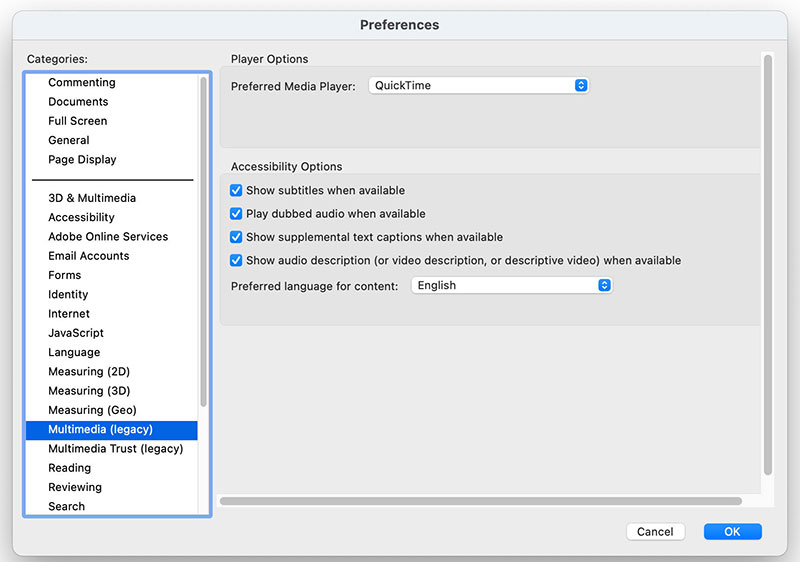Select Page Display category

pyautogui.click(x=82, y=160)
